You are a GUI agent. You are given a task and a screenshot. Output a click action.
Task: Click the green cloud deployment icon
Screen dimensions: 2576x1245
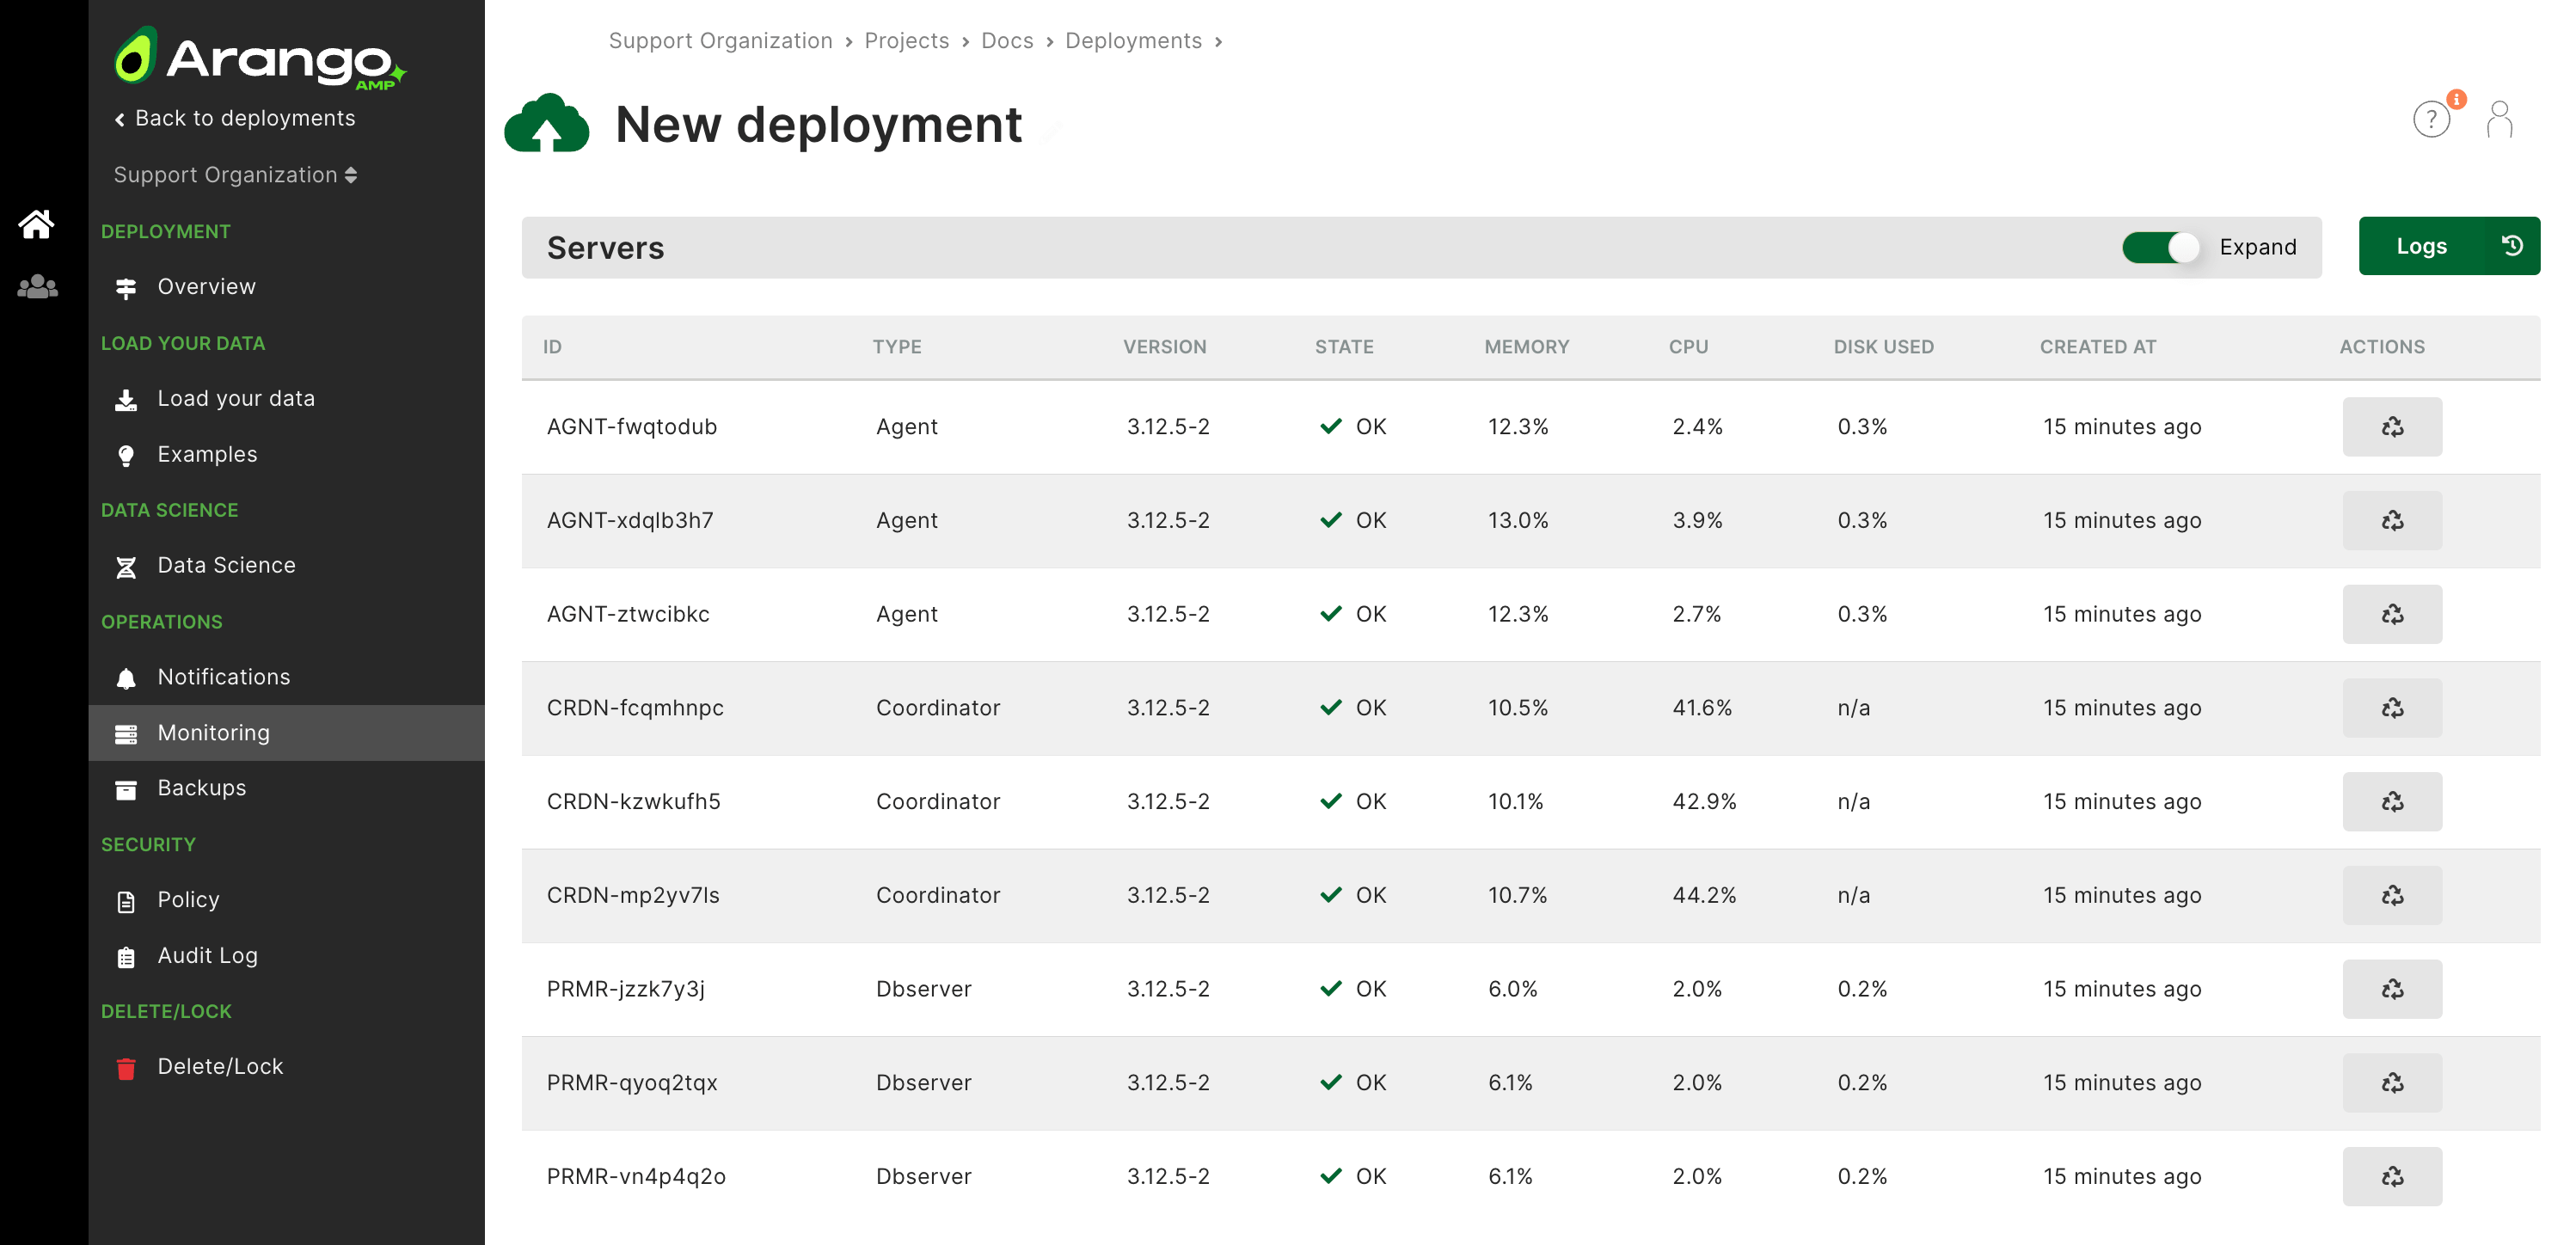click(546, 124)
